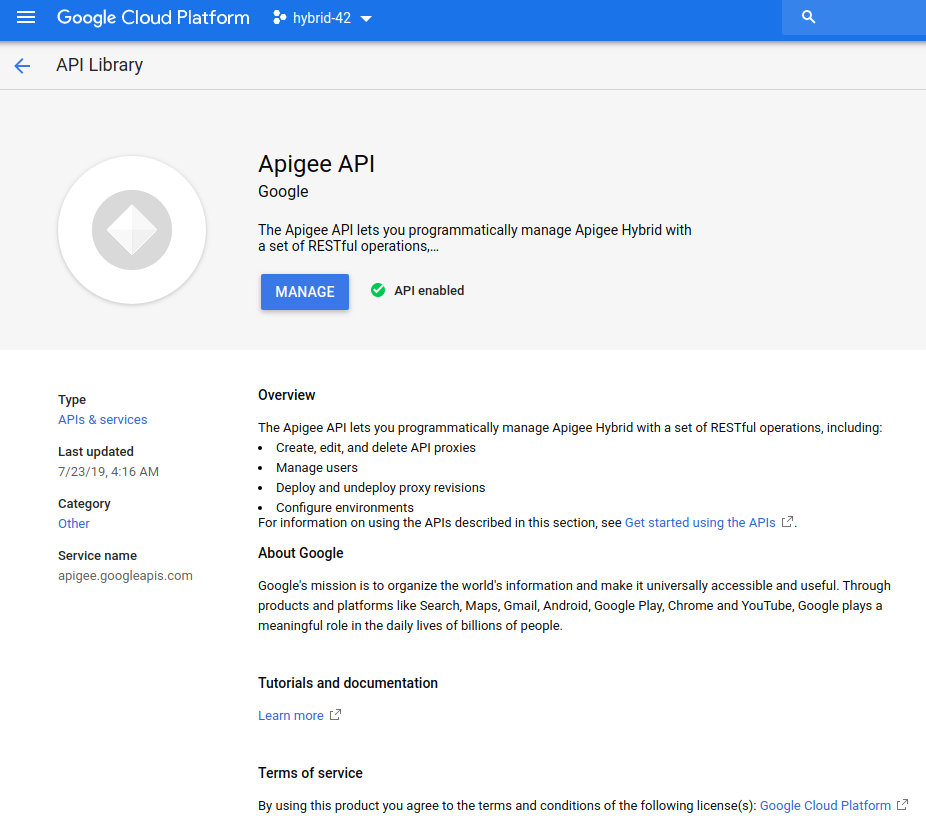Click external-link icon beside Learn more
Viewport: 926px width, 829px height.
[335, 715]
